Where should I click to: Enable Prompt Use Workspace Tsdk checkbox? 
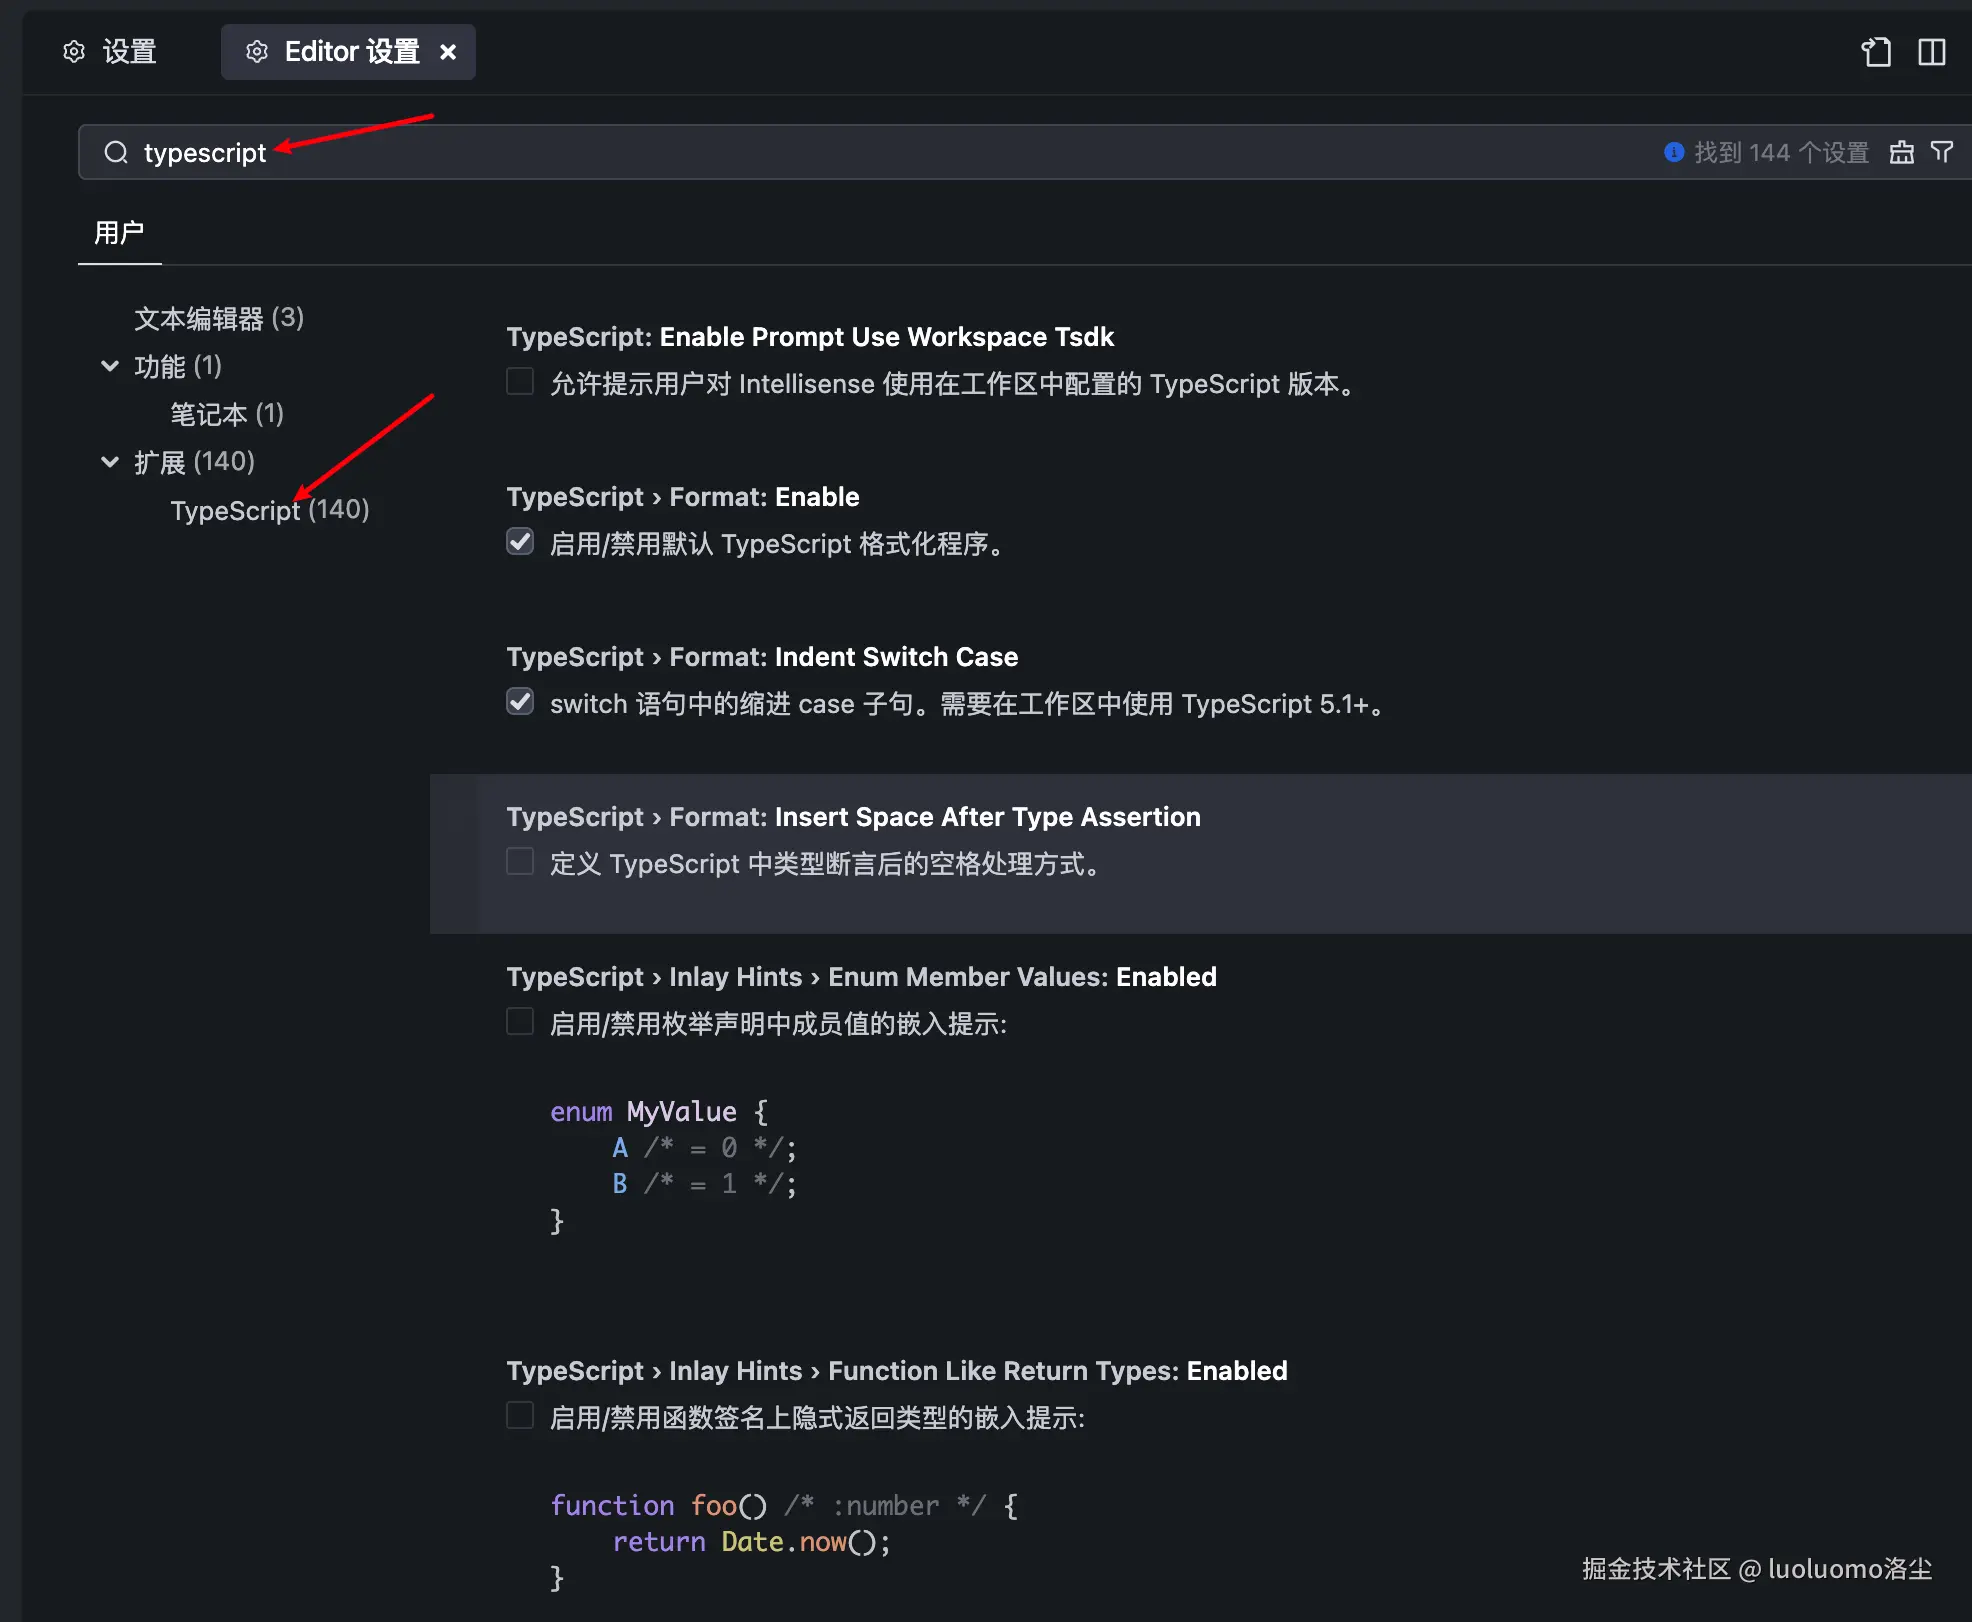click(x=520, y=382)
